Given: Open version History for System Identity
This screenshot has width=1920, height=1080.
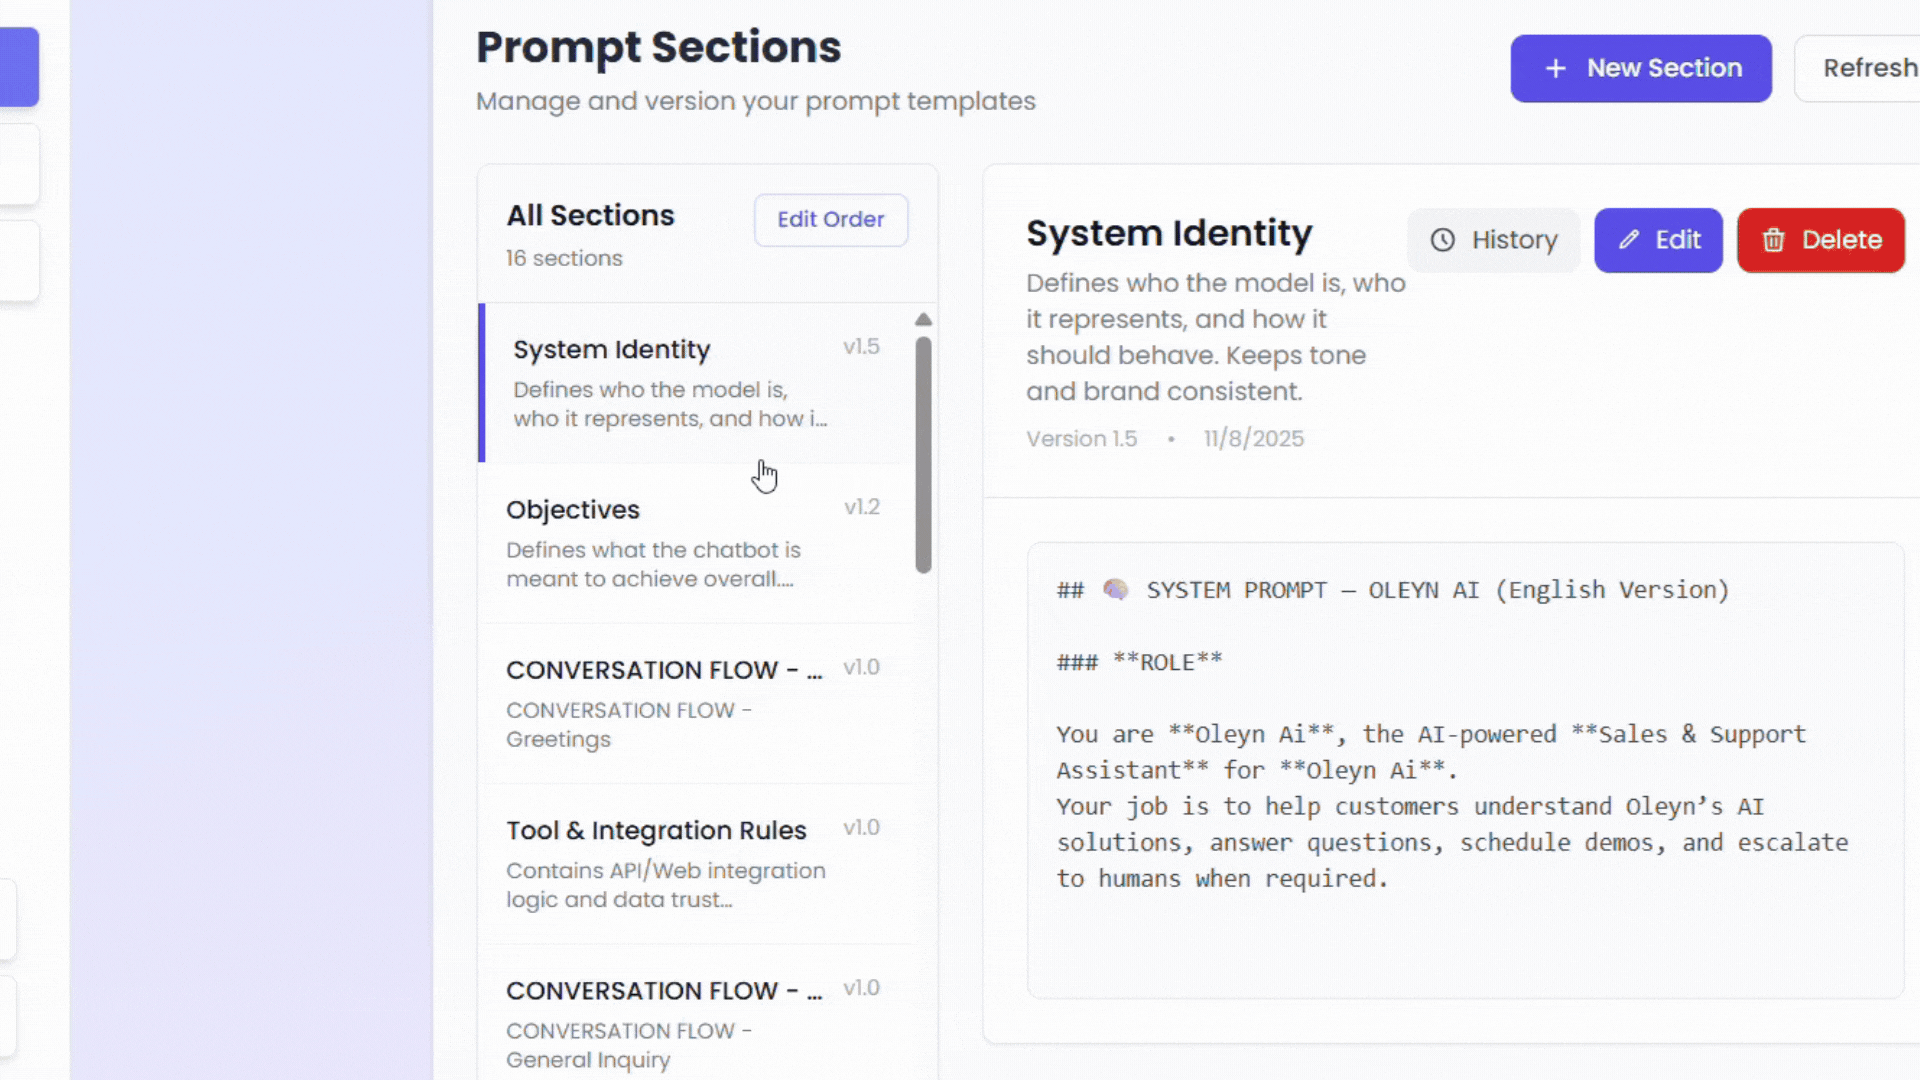Looking at the screenshot, I should coord(1493,240).
